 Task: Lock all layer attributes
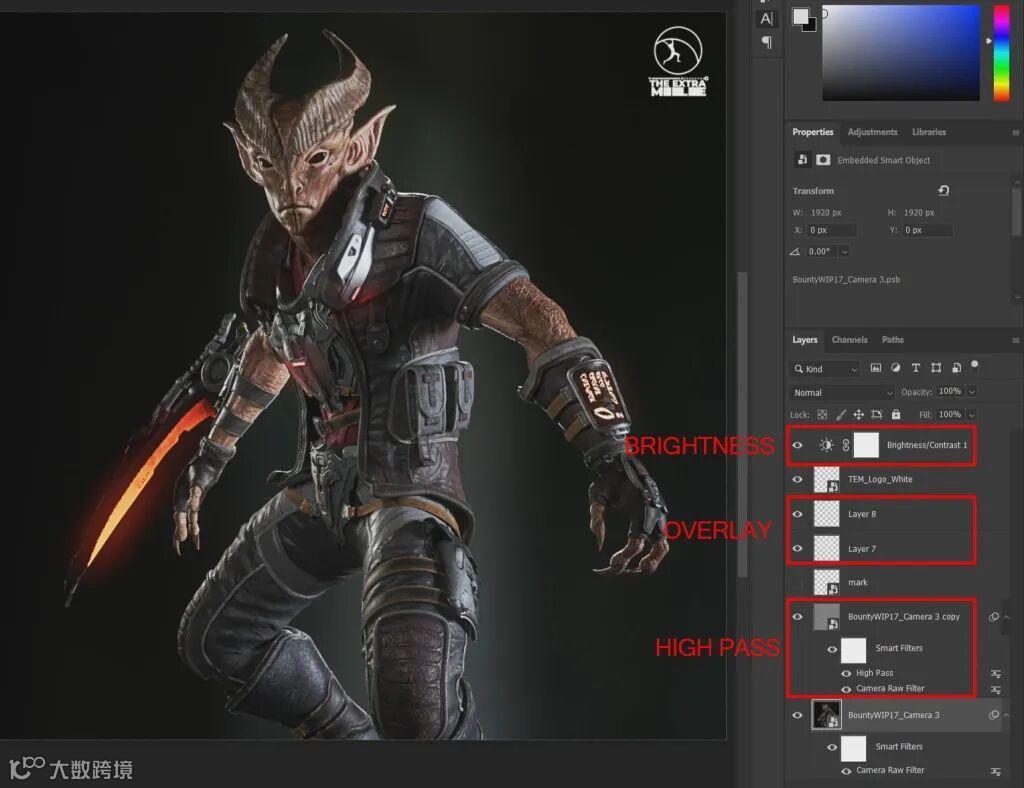coord(896,415)
